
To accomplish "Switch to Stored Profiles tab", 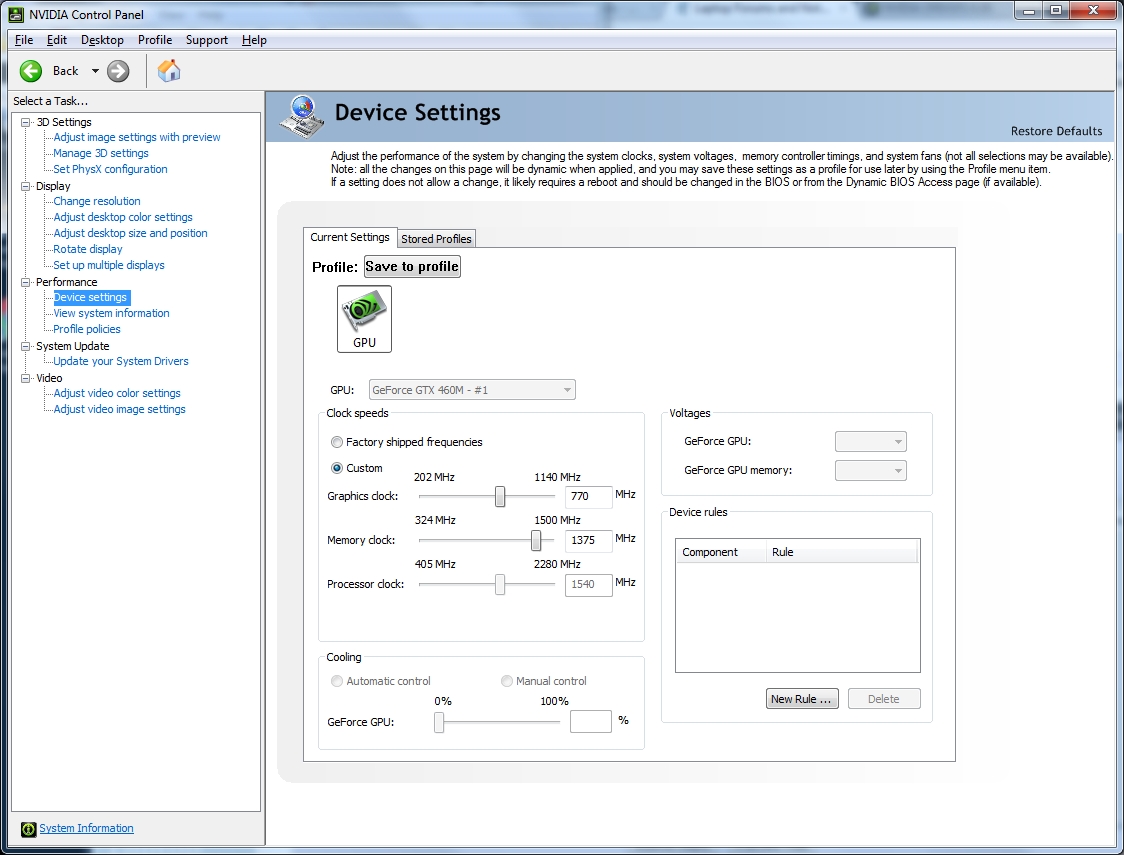I will [436, 239].
